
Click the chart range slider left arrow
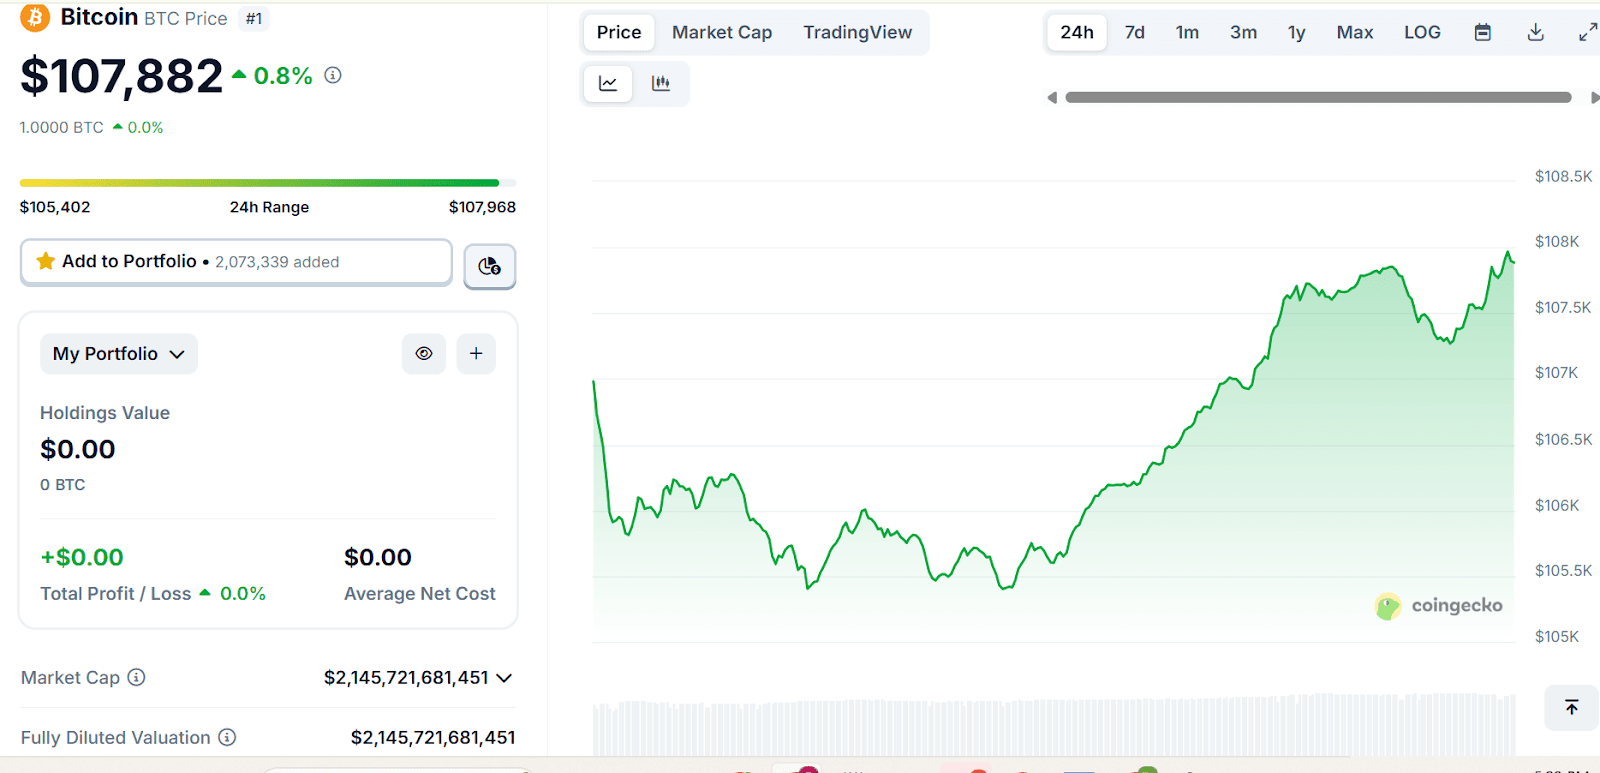tap(1052, 97)
